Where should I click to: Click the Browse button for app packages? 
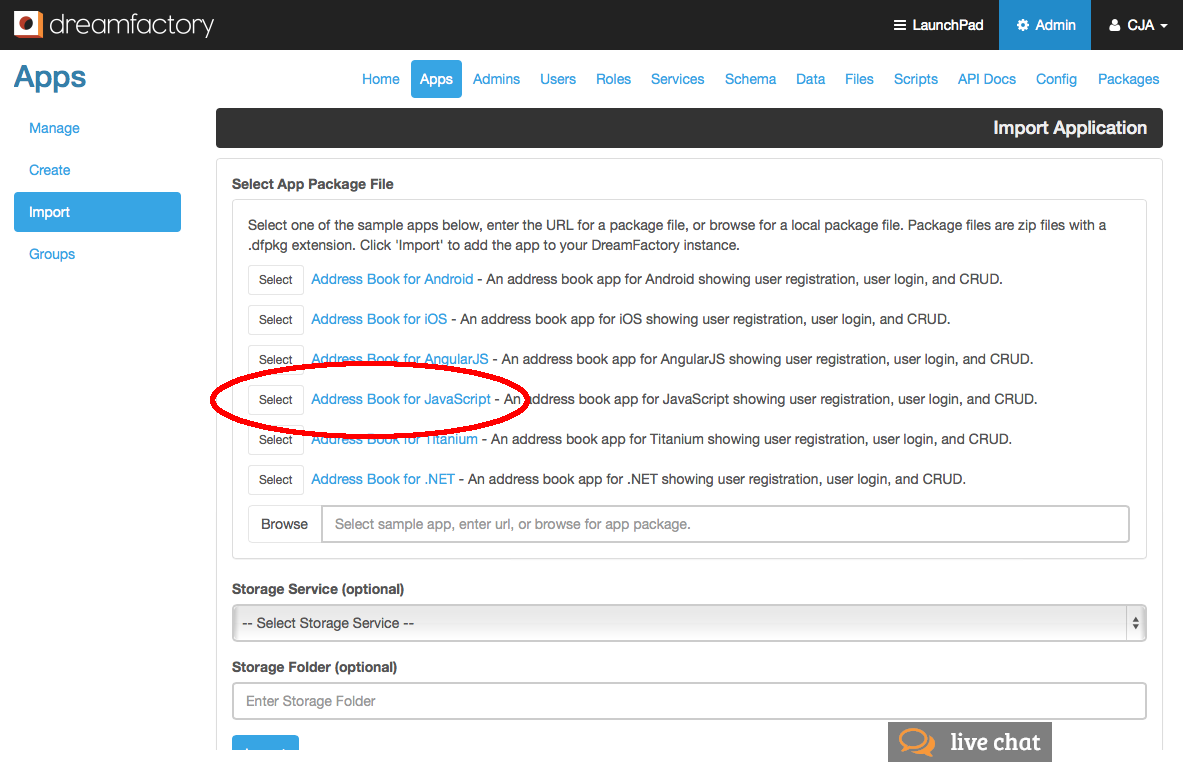284,523
